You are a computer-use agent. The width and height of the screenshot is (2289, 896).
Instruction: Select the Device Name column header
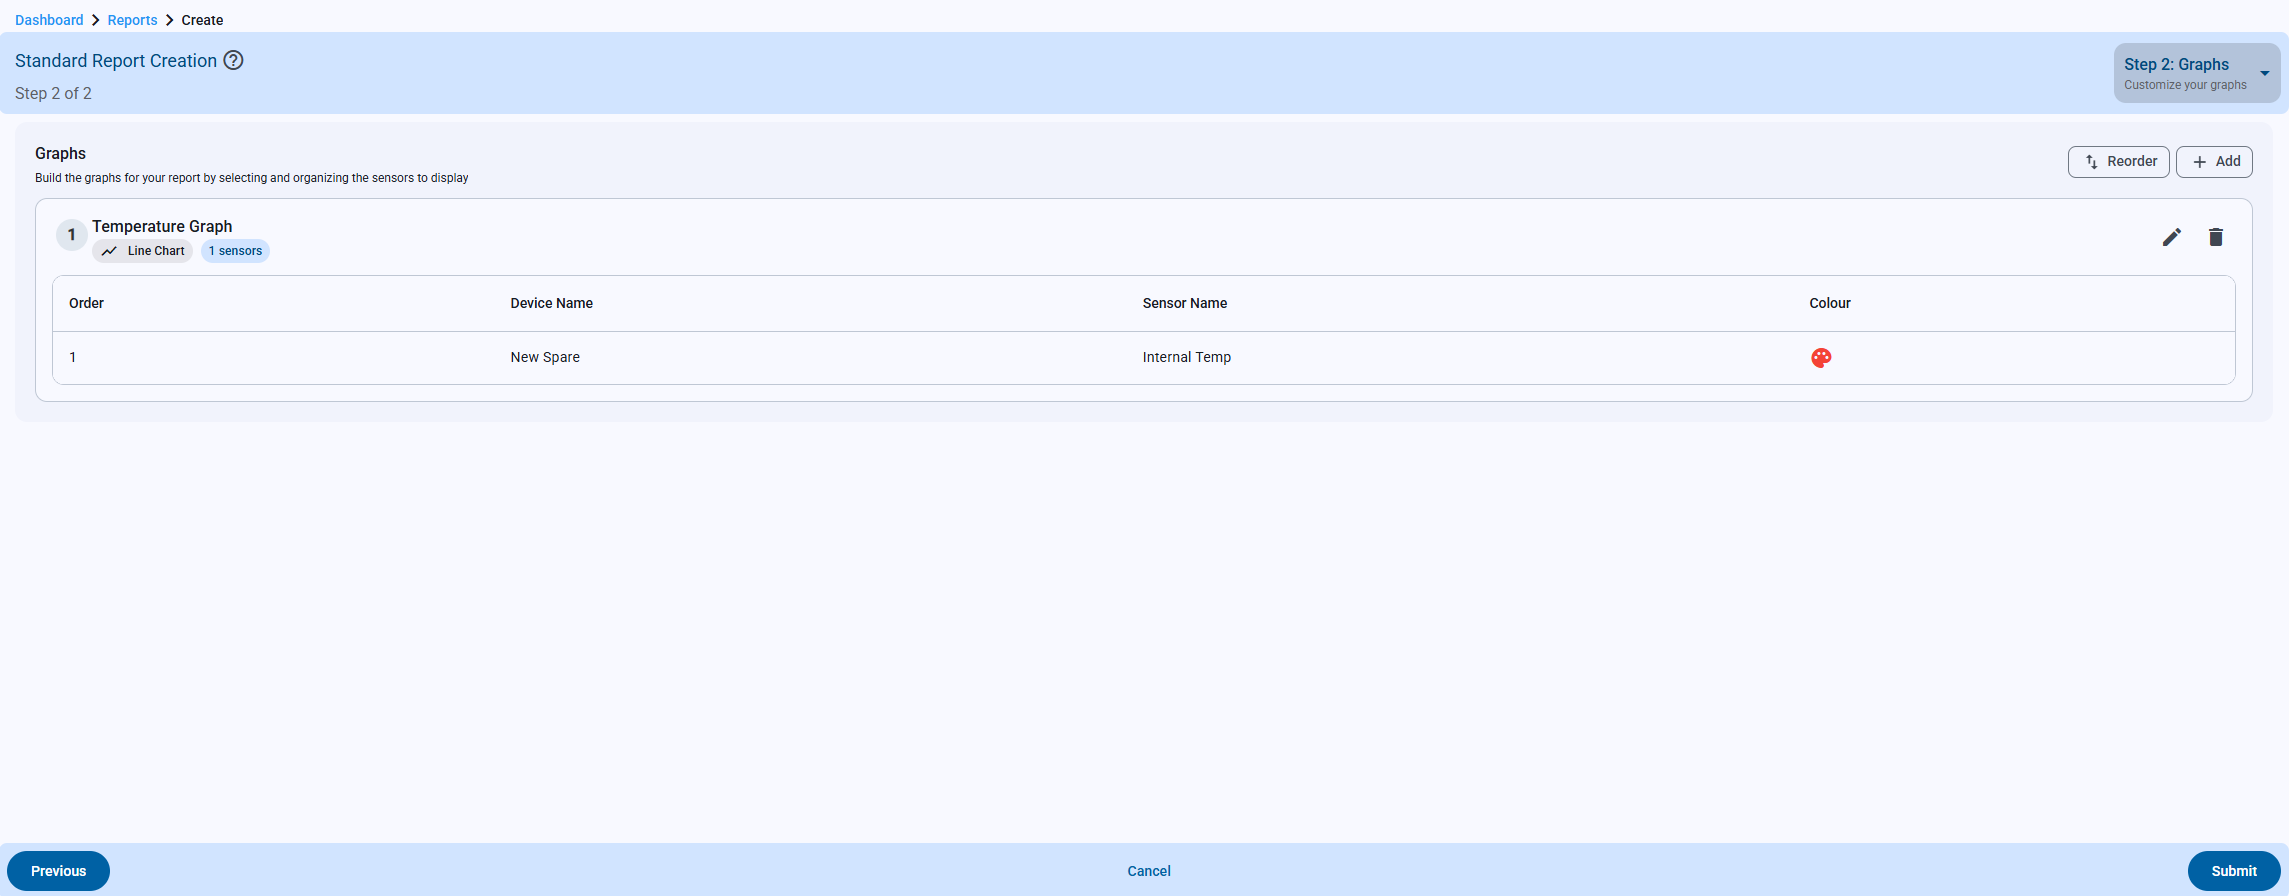pyautogui.click(x=551, y=303)
